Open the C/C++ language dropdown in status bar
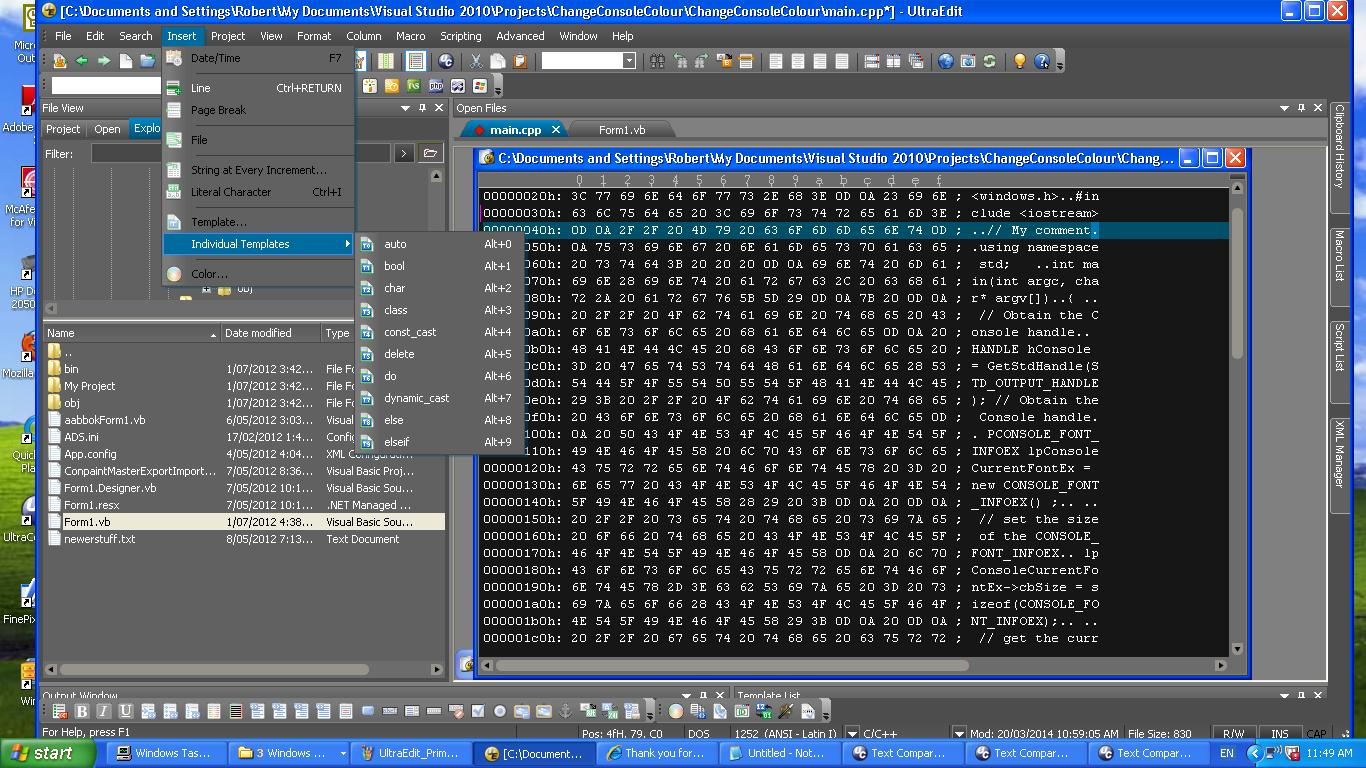Screen dimensions: 1366x768 tap(958, 733)
